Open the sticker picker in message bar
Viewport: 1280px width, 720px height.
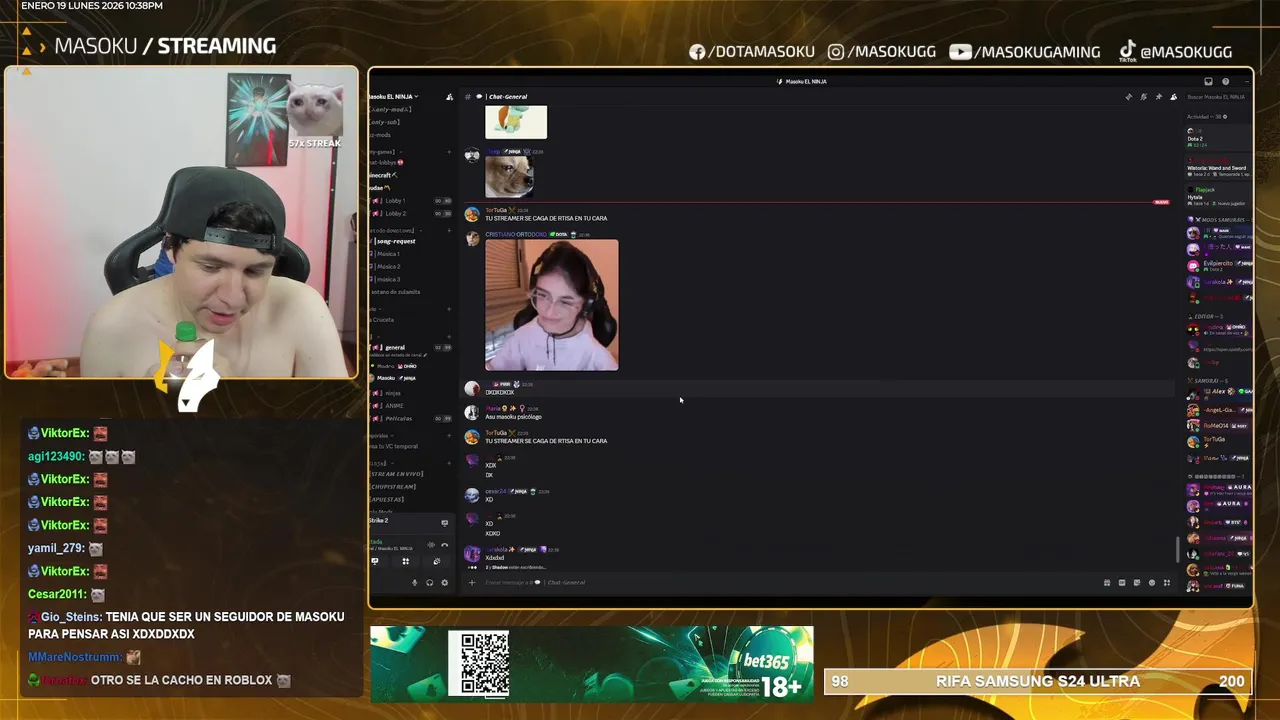1136,582
